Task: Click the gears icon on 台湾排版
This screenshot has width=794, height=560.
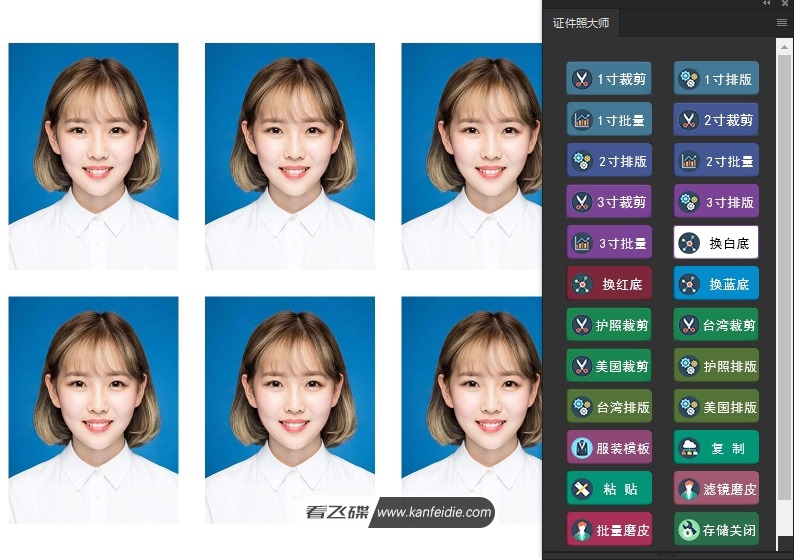Action: [x=582, y=407]
